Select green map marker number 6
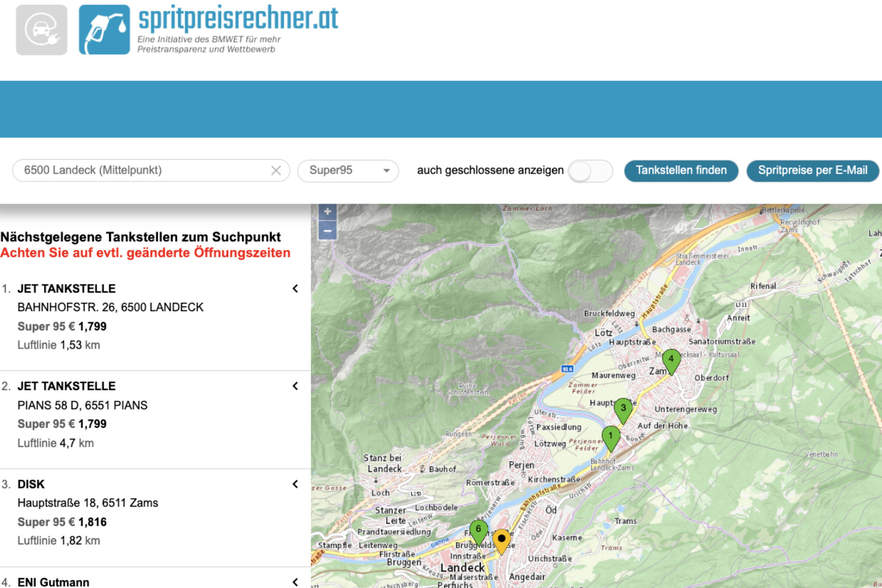This screenshot has width=882, height=588. pos(479,532)
